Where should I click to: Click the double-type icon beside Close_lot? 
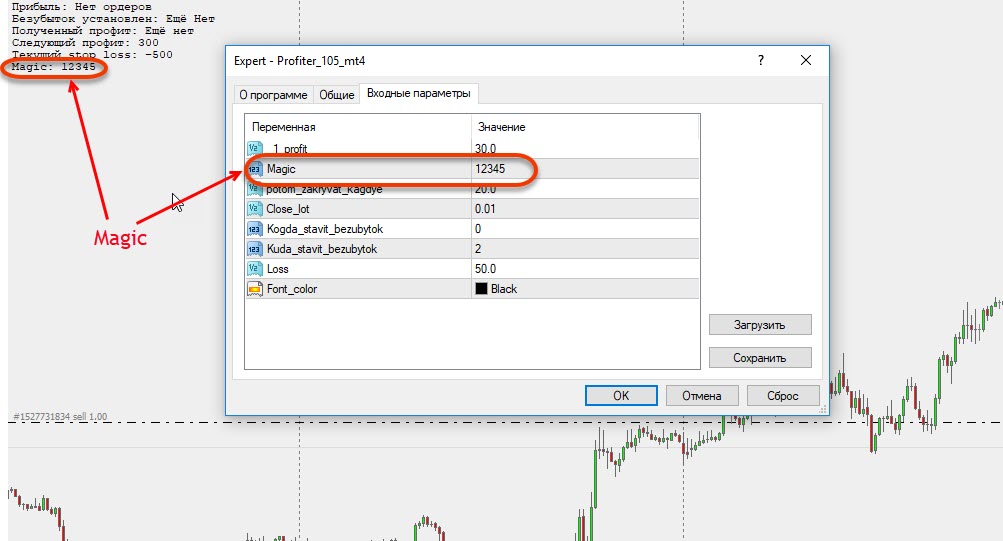(255, 208)
